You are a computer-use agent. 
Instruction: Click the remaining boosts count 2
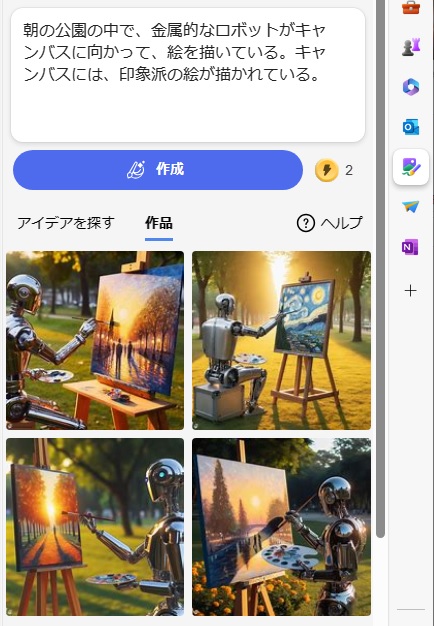point(349,170)
